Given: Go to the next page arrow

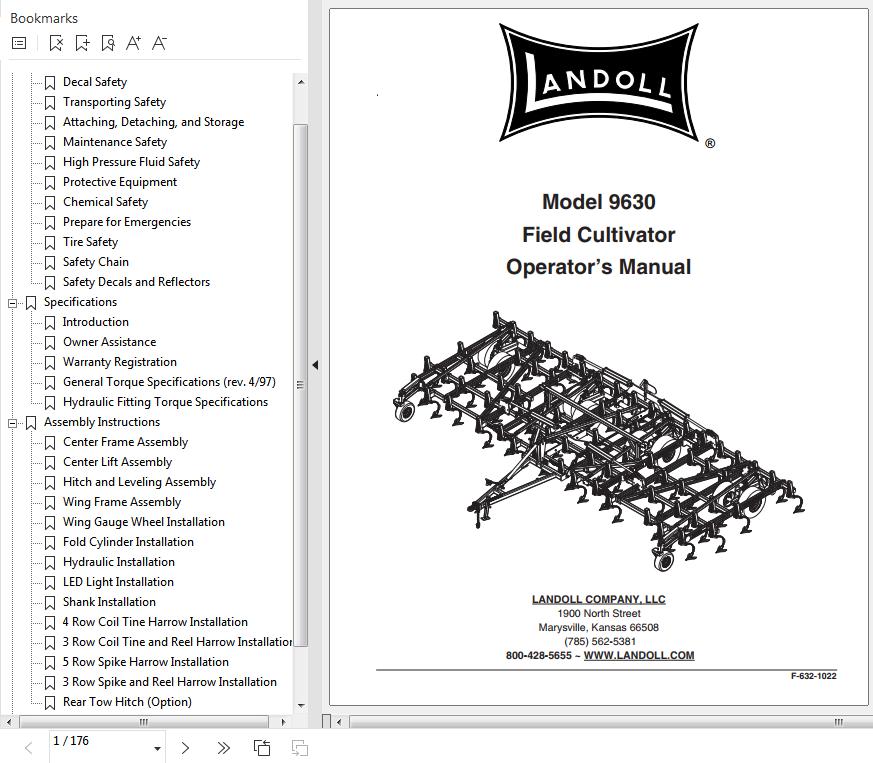Looking at the screenshot, I should click(x=185, y=748).
